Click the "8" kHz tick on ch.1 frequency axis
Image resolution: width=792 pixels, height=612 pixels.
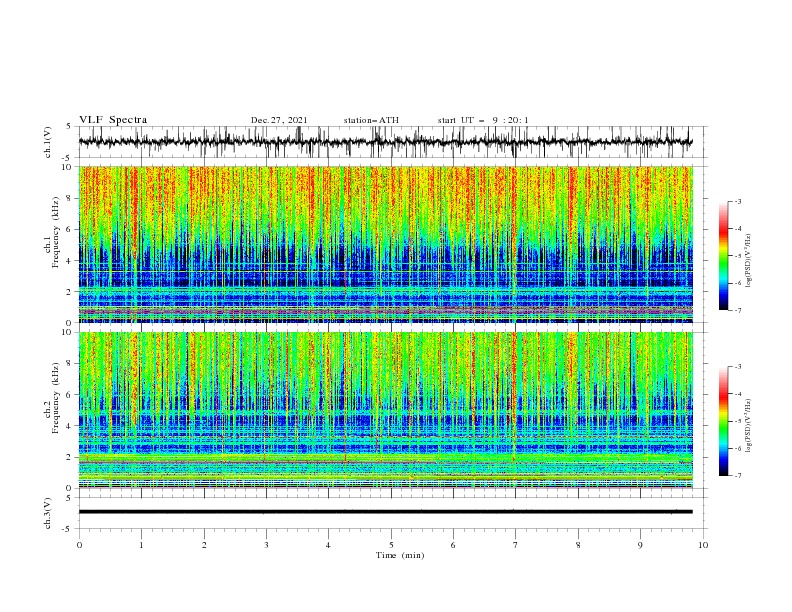[x=70, y=198]
